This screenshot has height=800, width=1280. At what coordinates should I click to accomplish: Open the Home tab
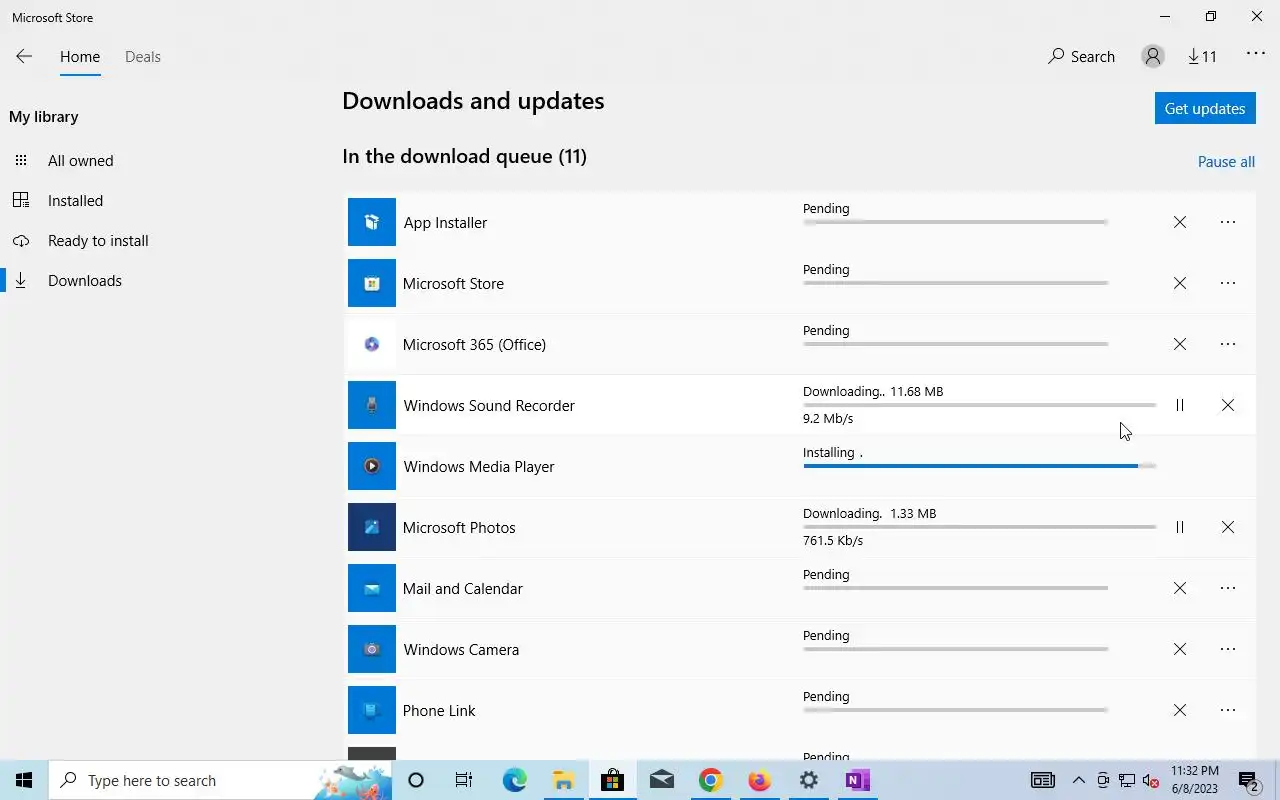point(80,57)
